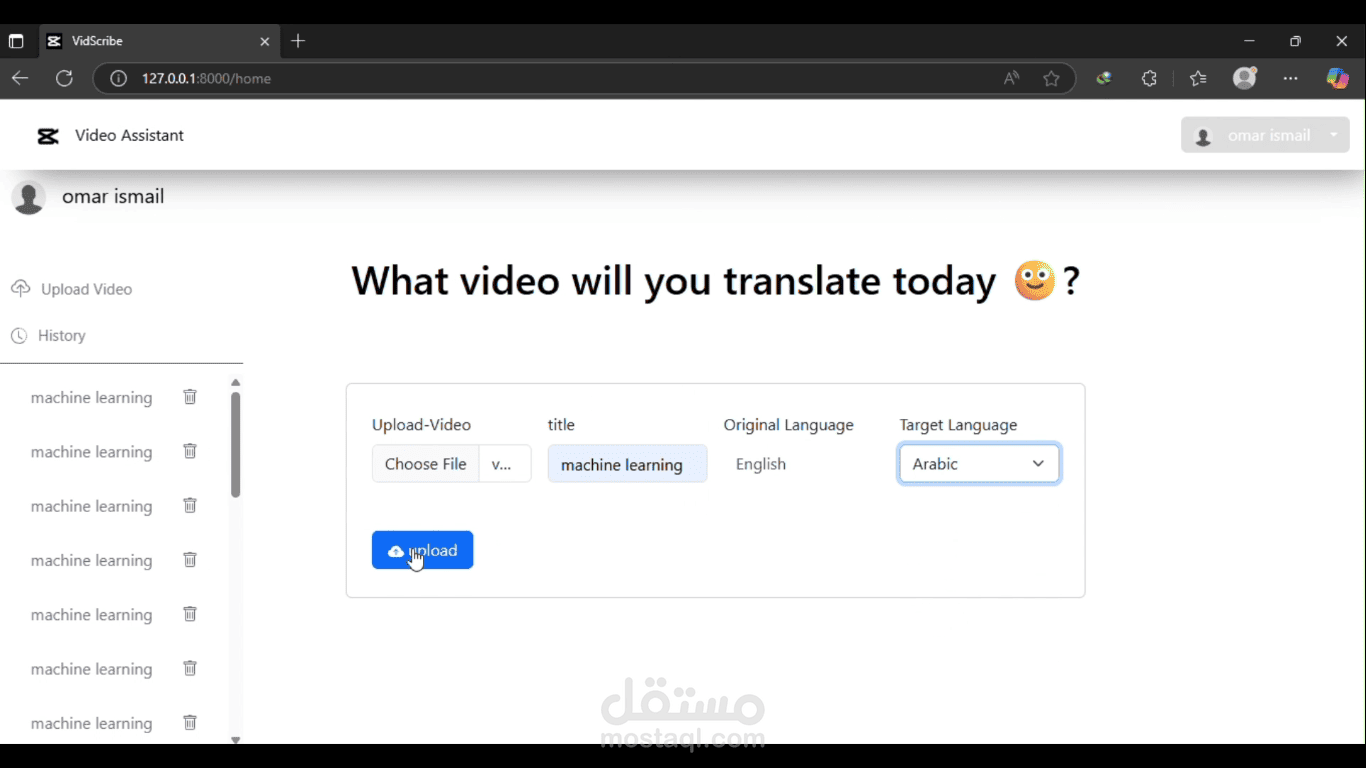
Task: Click the Choose File button
Action: 426,464
